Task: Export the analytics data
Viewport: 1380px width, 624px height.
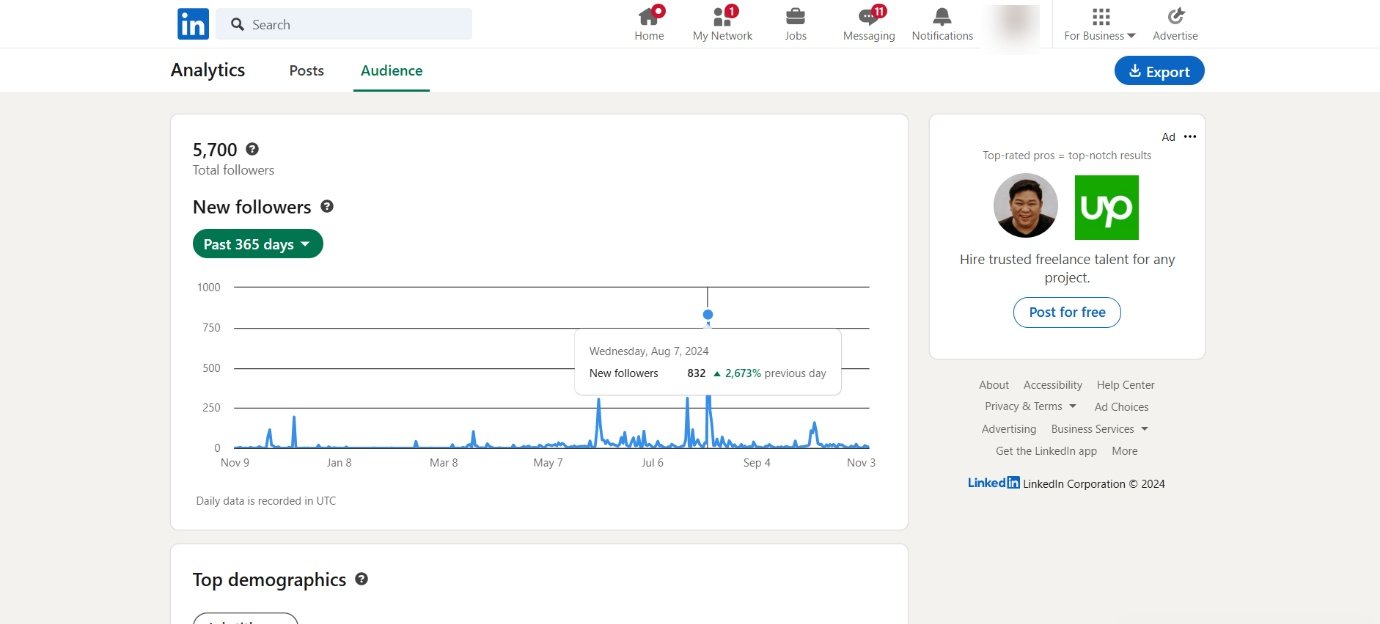Action: tap(1159, 71)
